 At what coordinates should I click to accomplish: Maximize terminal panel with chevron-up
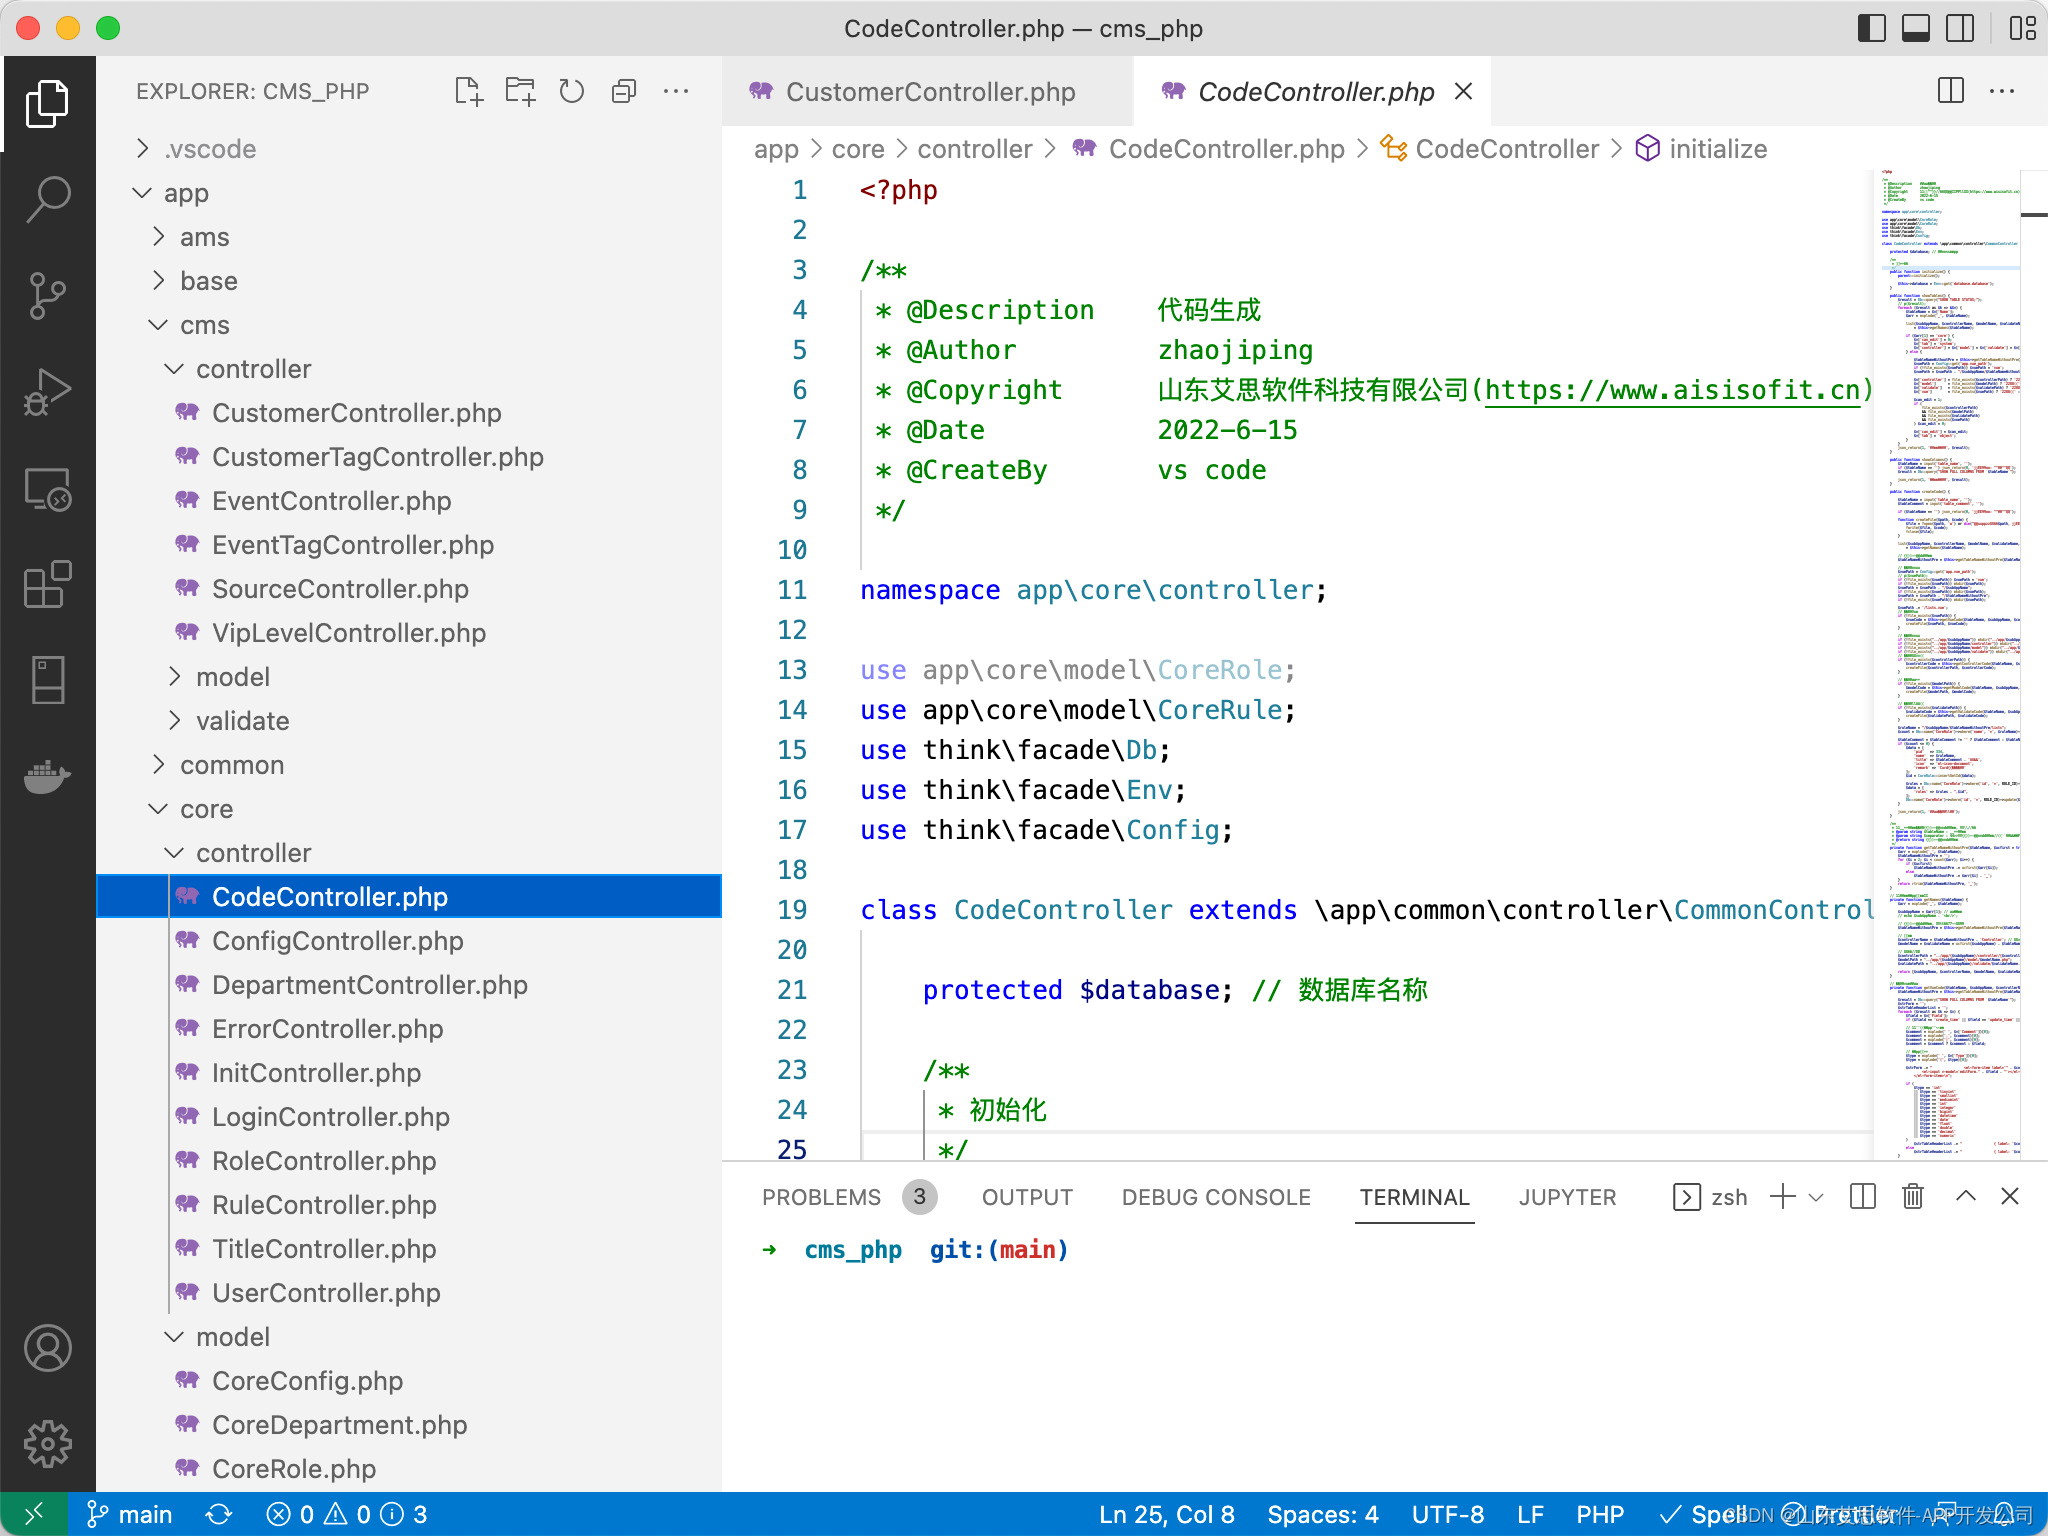tap(1965, 1197)
